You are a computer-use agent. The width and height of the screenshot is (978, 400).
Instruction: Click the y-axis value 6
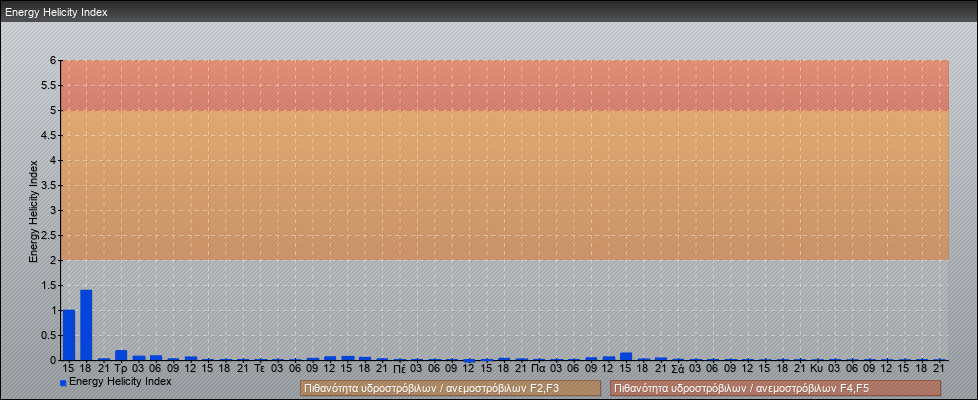tap(54, 61)
